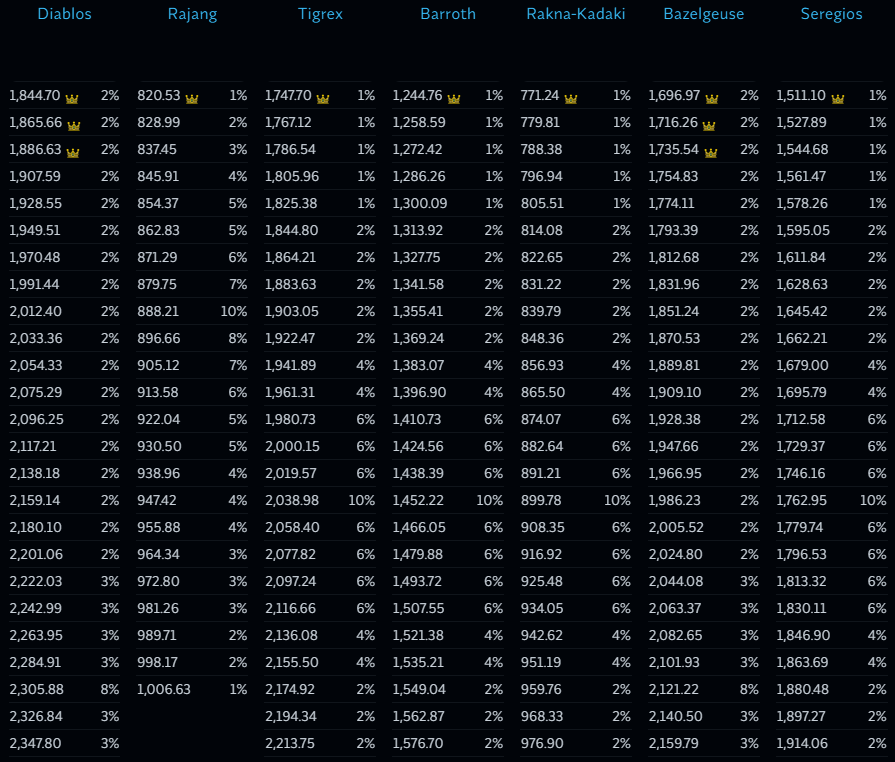Click the 7% beside Rajang 879.75
Screen dimensions: 895x762
point(238,284)
